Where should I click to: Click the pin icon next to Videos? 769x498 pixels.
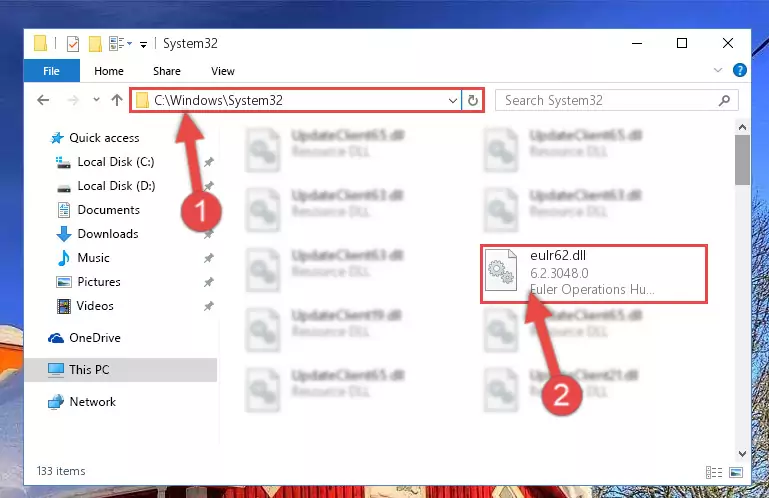209,306
